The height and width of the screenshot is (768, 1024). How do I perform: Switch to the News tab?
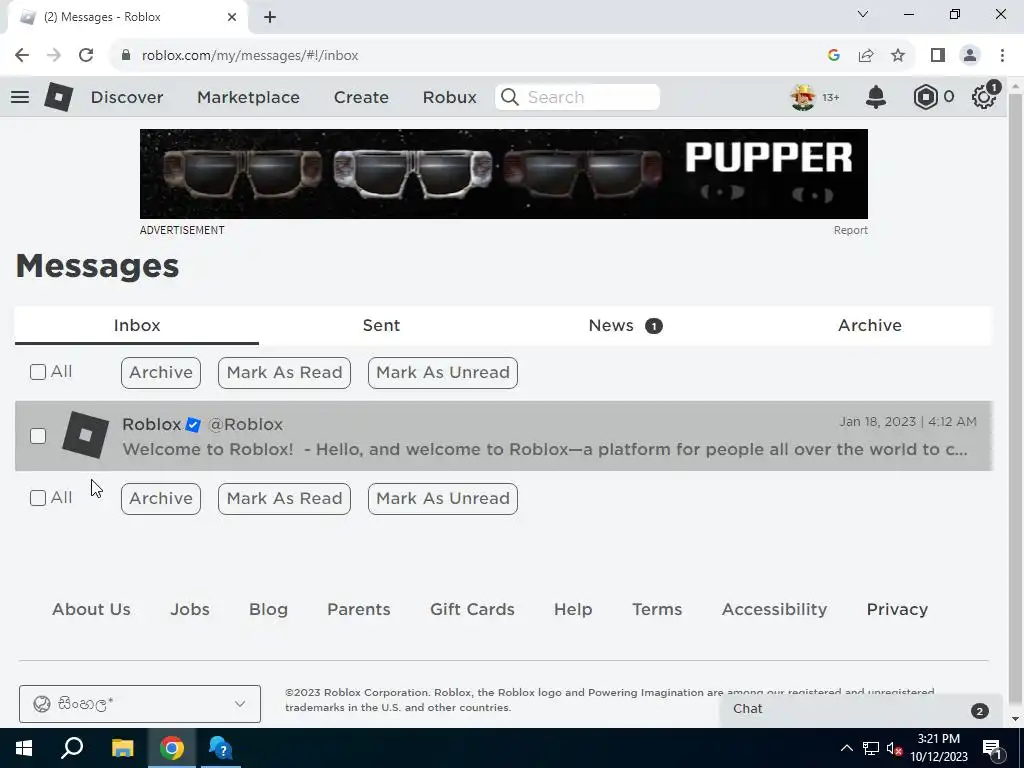(x=625, y=325)
